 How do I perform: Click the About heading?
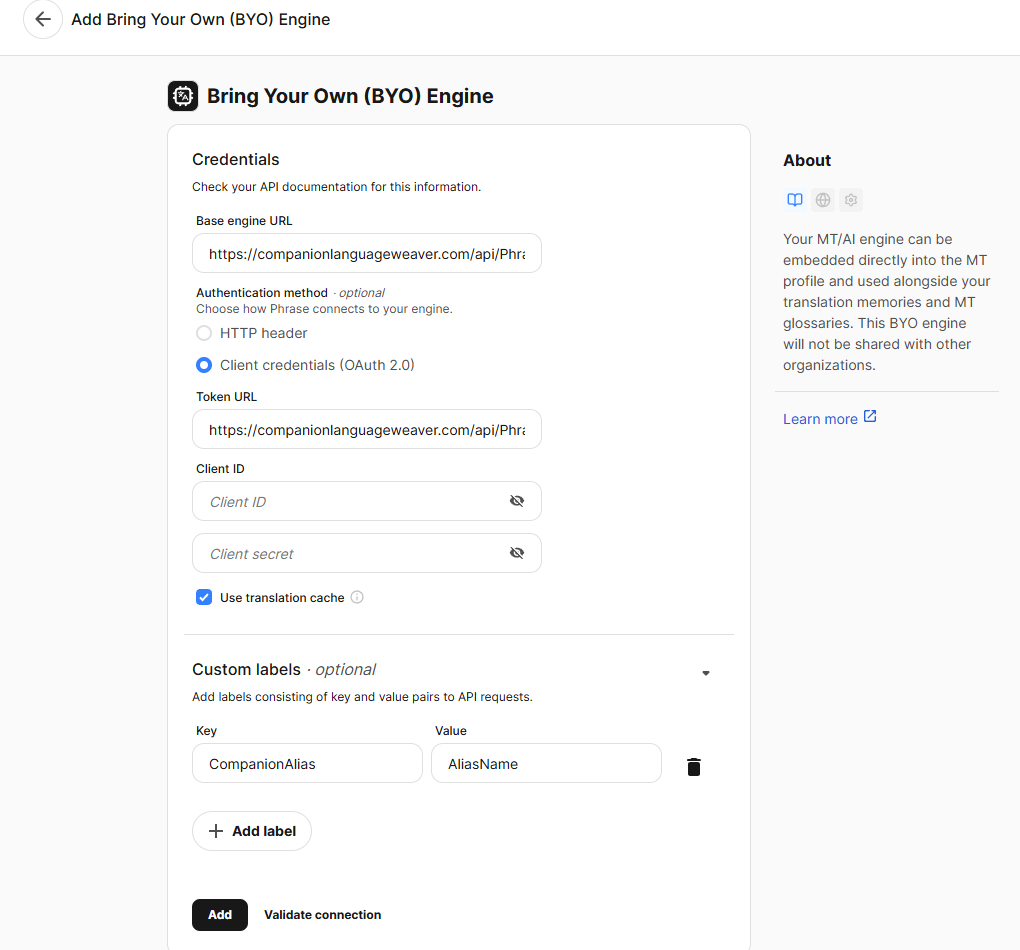point(807,161)
